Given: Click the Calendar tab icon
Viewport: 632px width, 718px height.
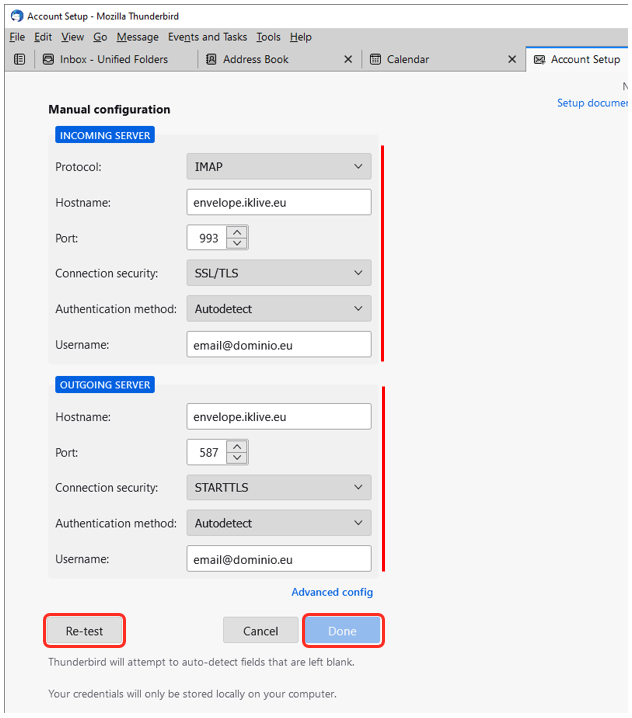Looking at the screenshot, I should click(x=376, y=59).
